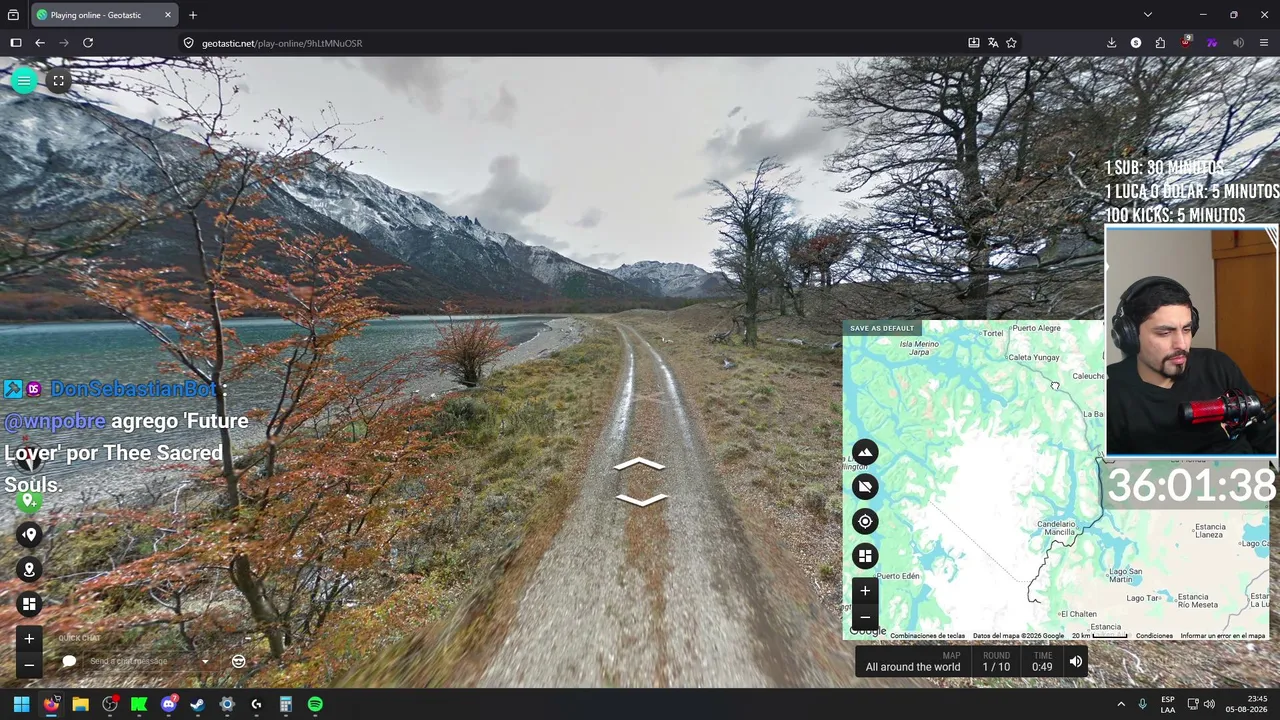Toggle the map labels layer button
This screenshot has width=1280, height=720.
(865, 487)
